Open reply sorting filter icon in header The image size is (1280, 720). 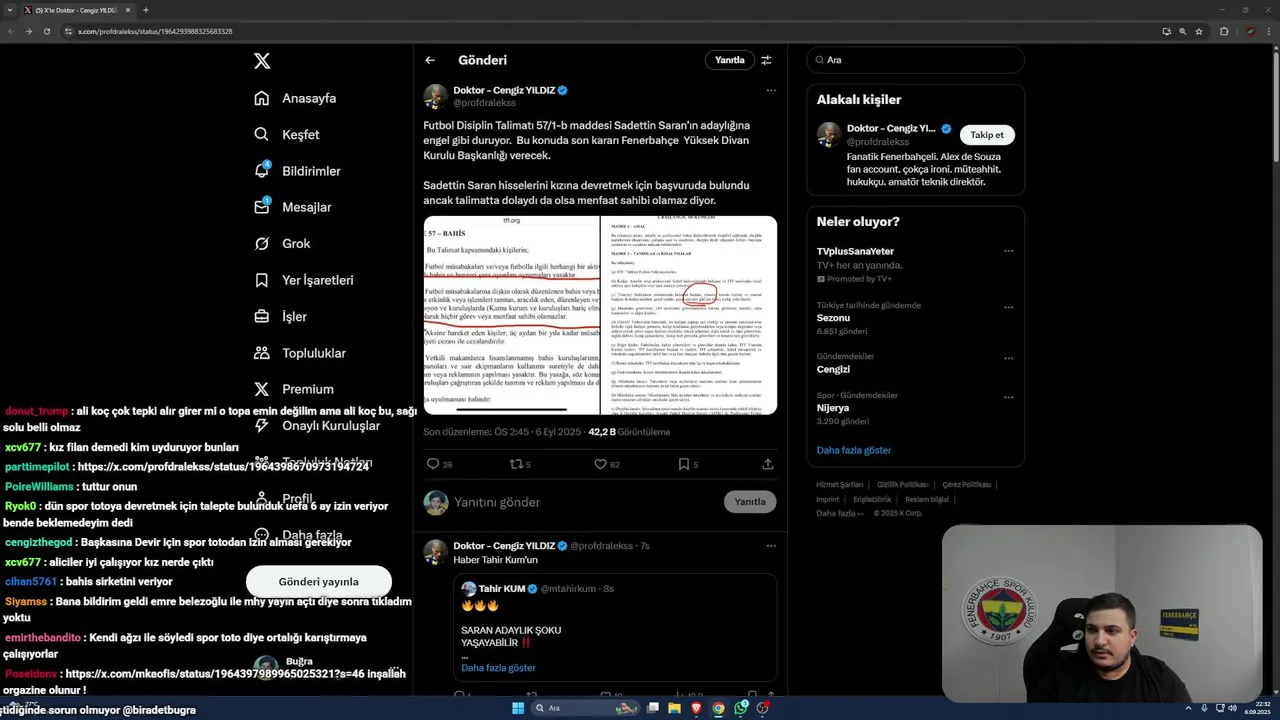766,60
